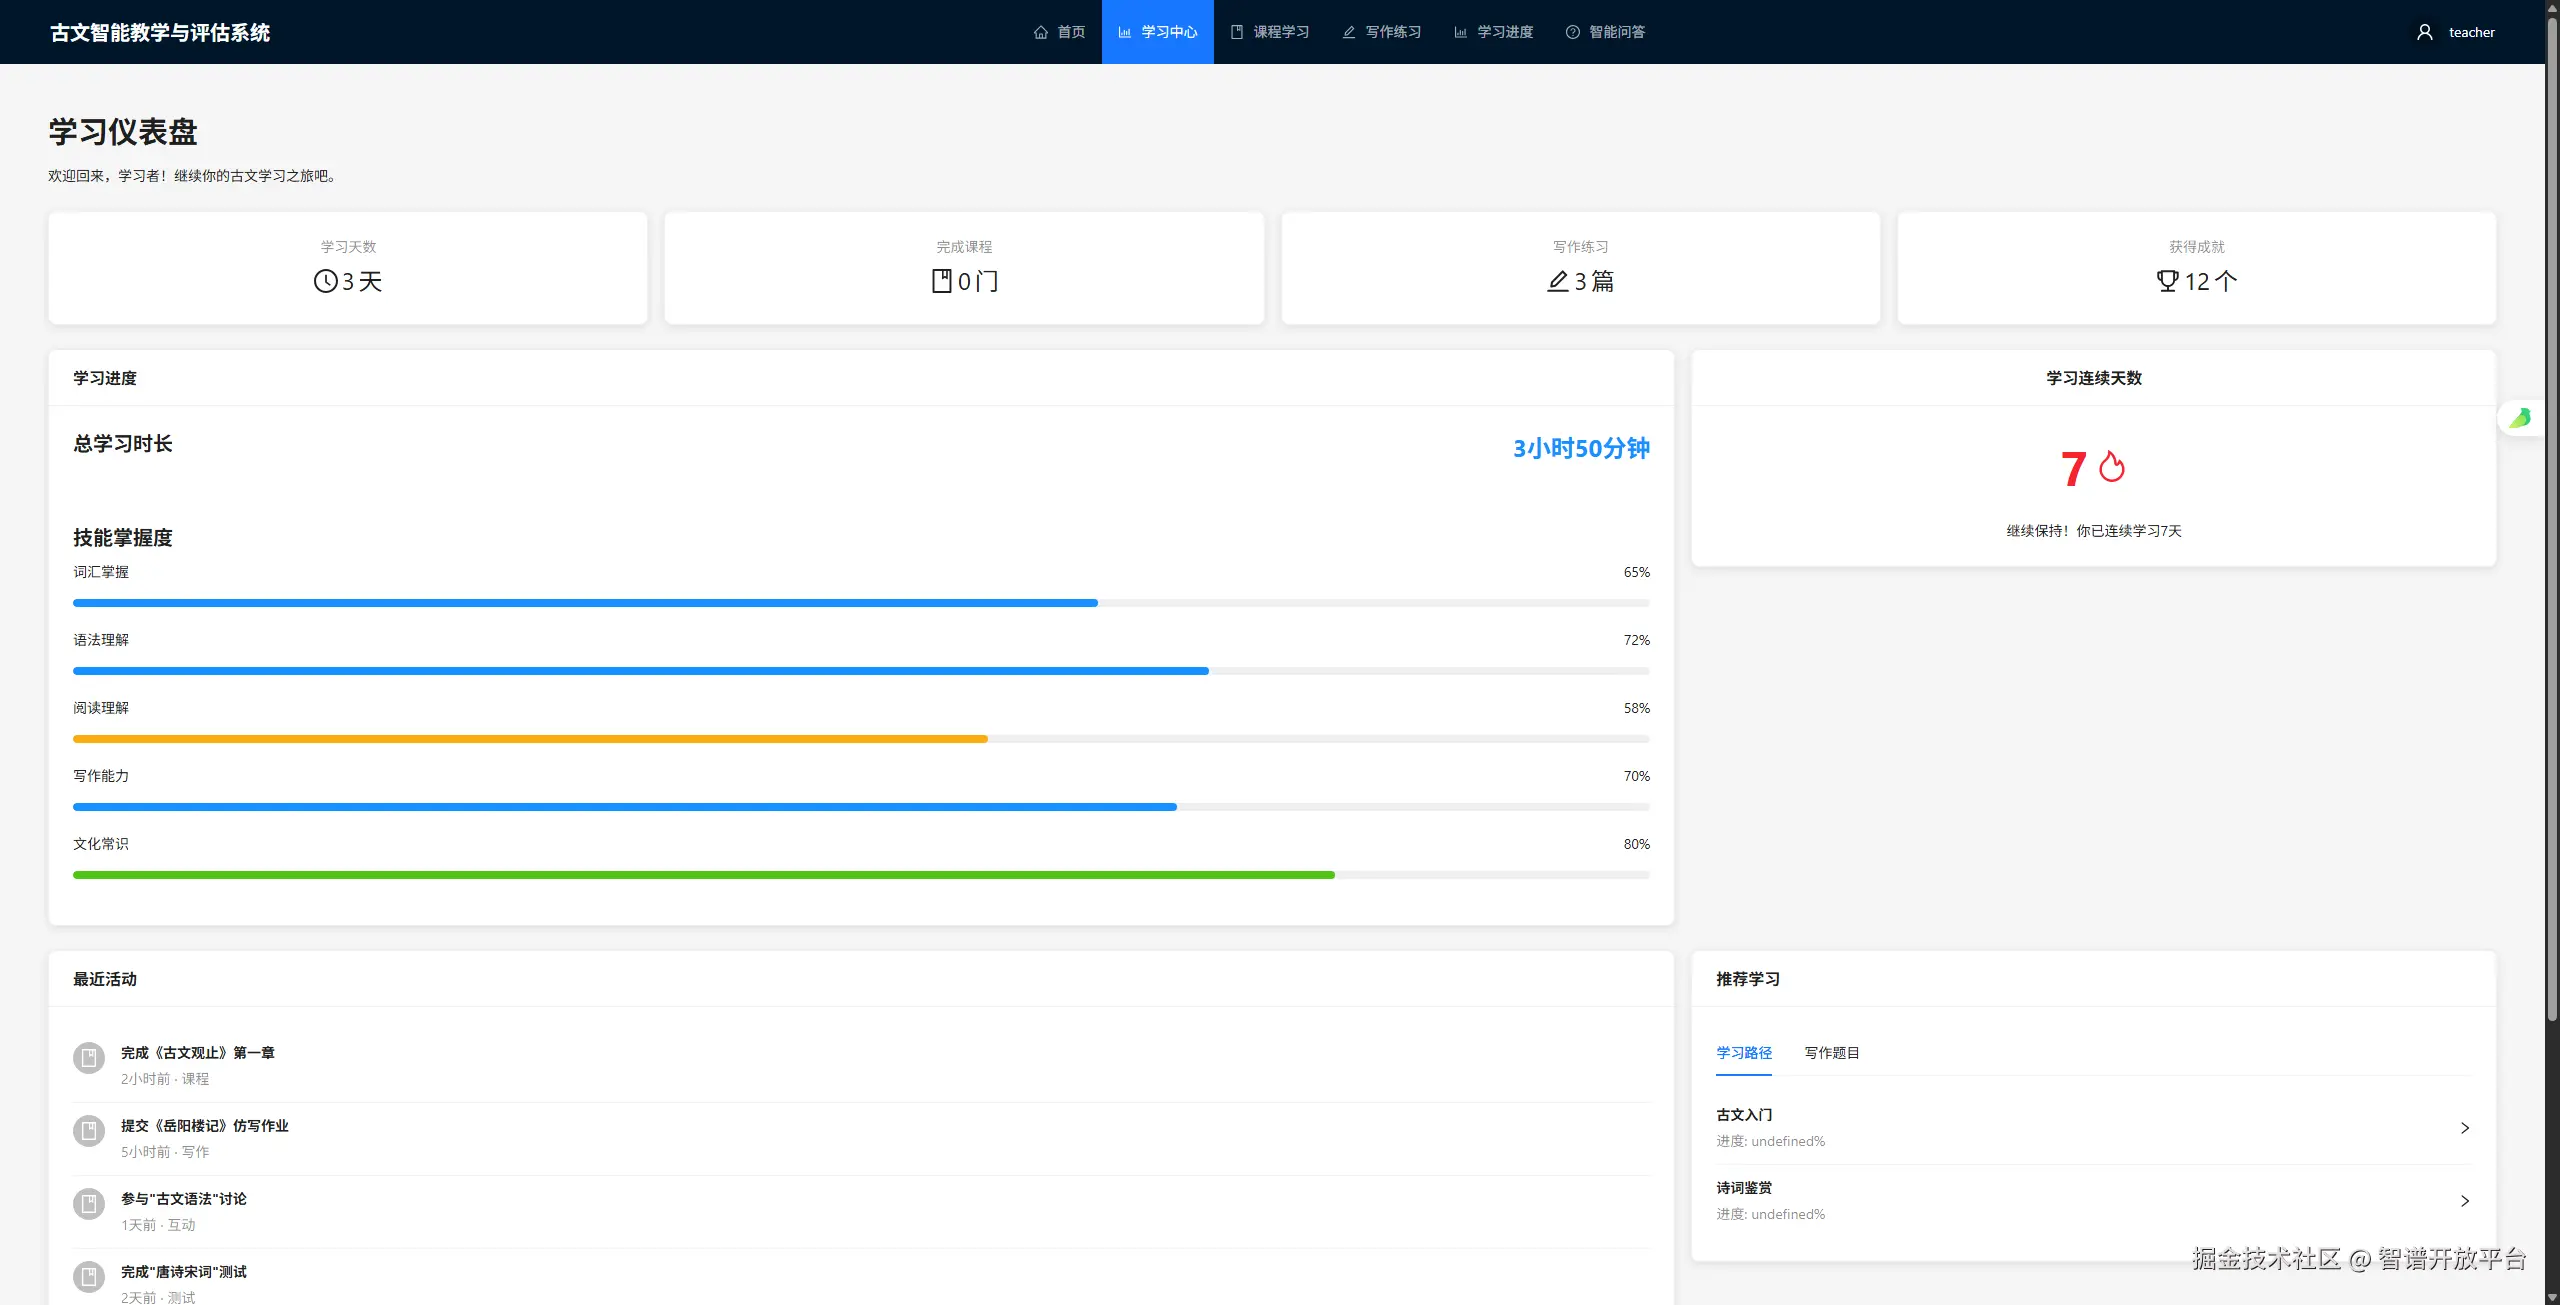Viewport: 2560px width, 1305px height.
Task: Click the pencil icon in 写作练习 card
Action: [x=1557, y=281]
